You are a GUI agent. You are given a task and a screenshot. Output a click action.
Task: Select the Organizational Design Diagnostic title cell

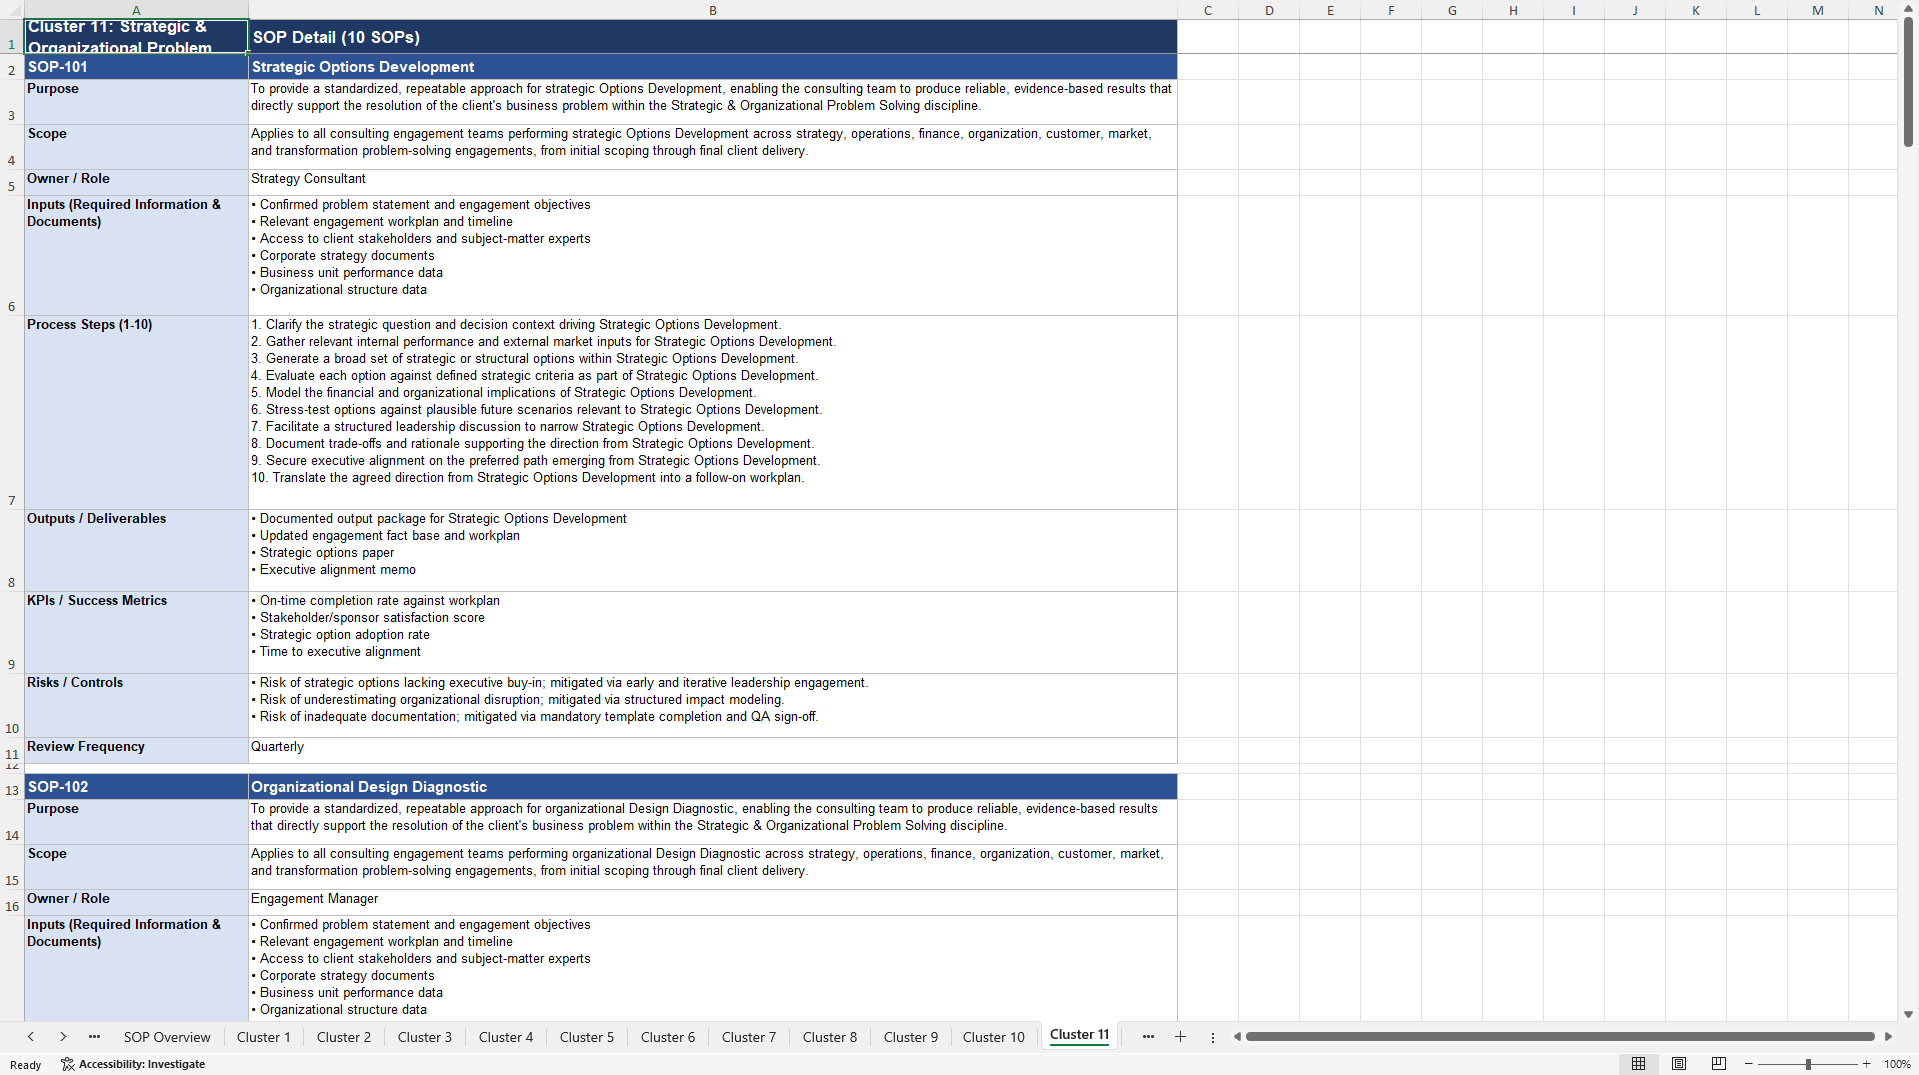[713, 787]
